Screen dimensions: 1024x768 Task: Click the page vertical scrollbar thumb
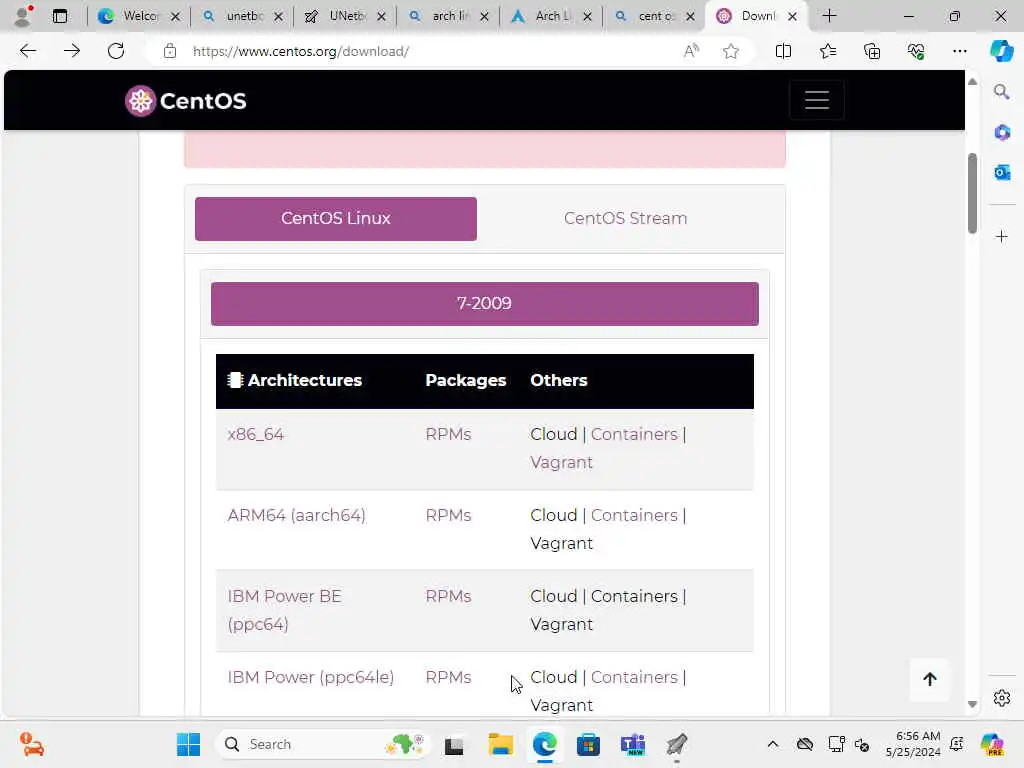pos(972,193)
